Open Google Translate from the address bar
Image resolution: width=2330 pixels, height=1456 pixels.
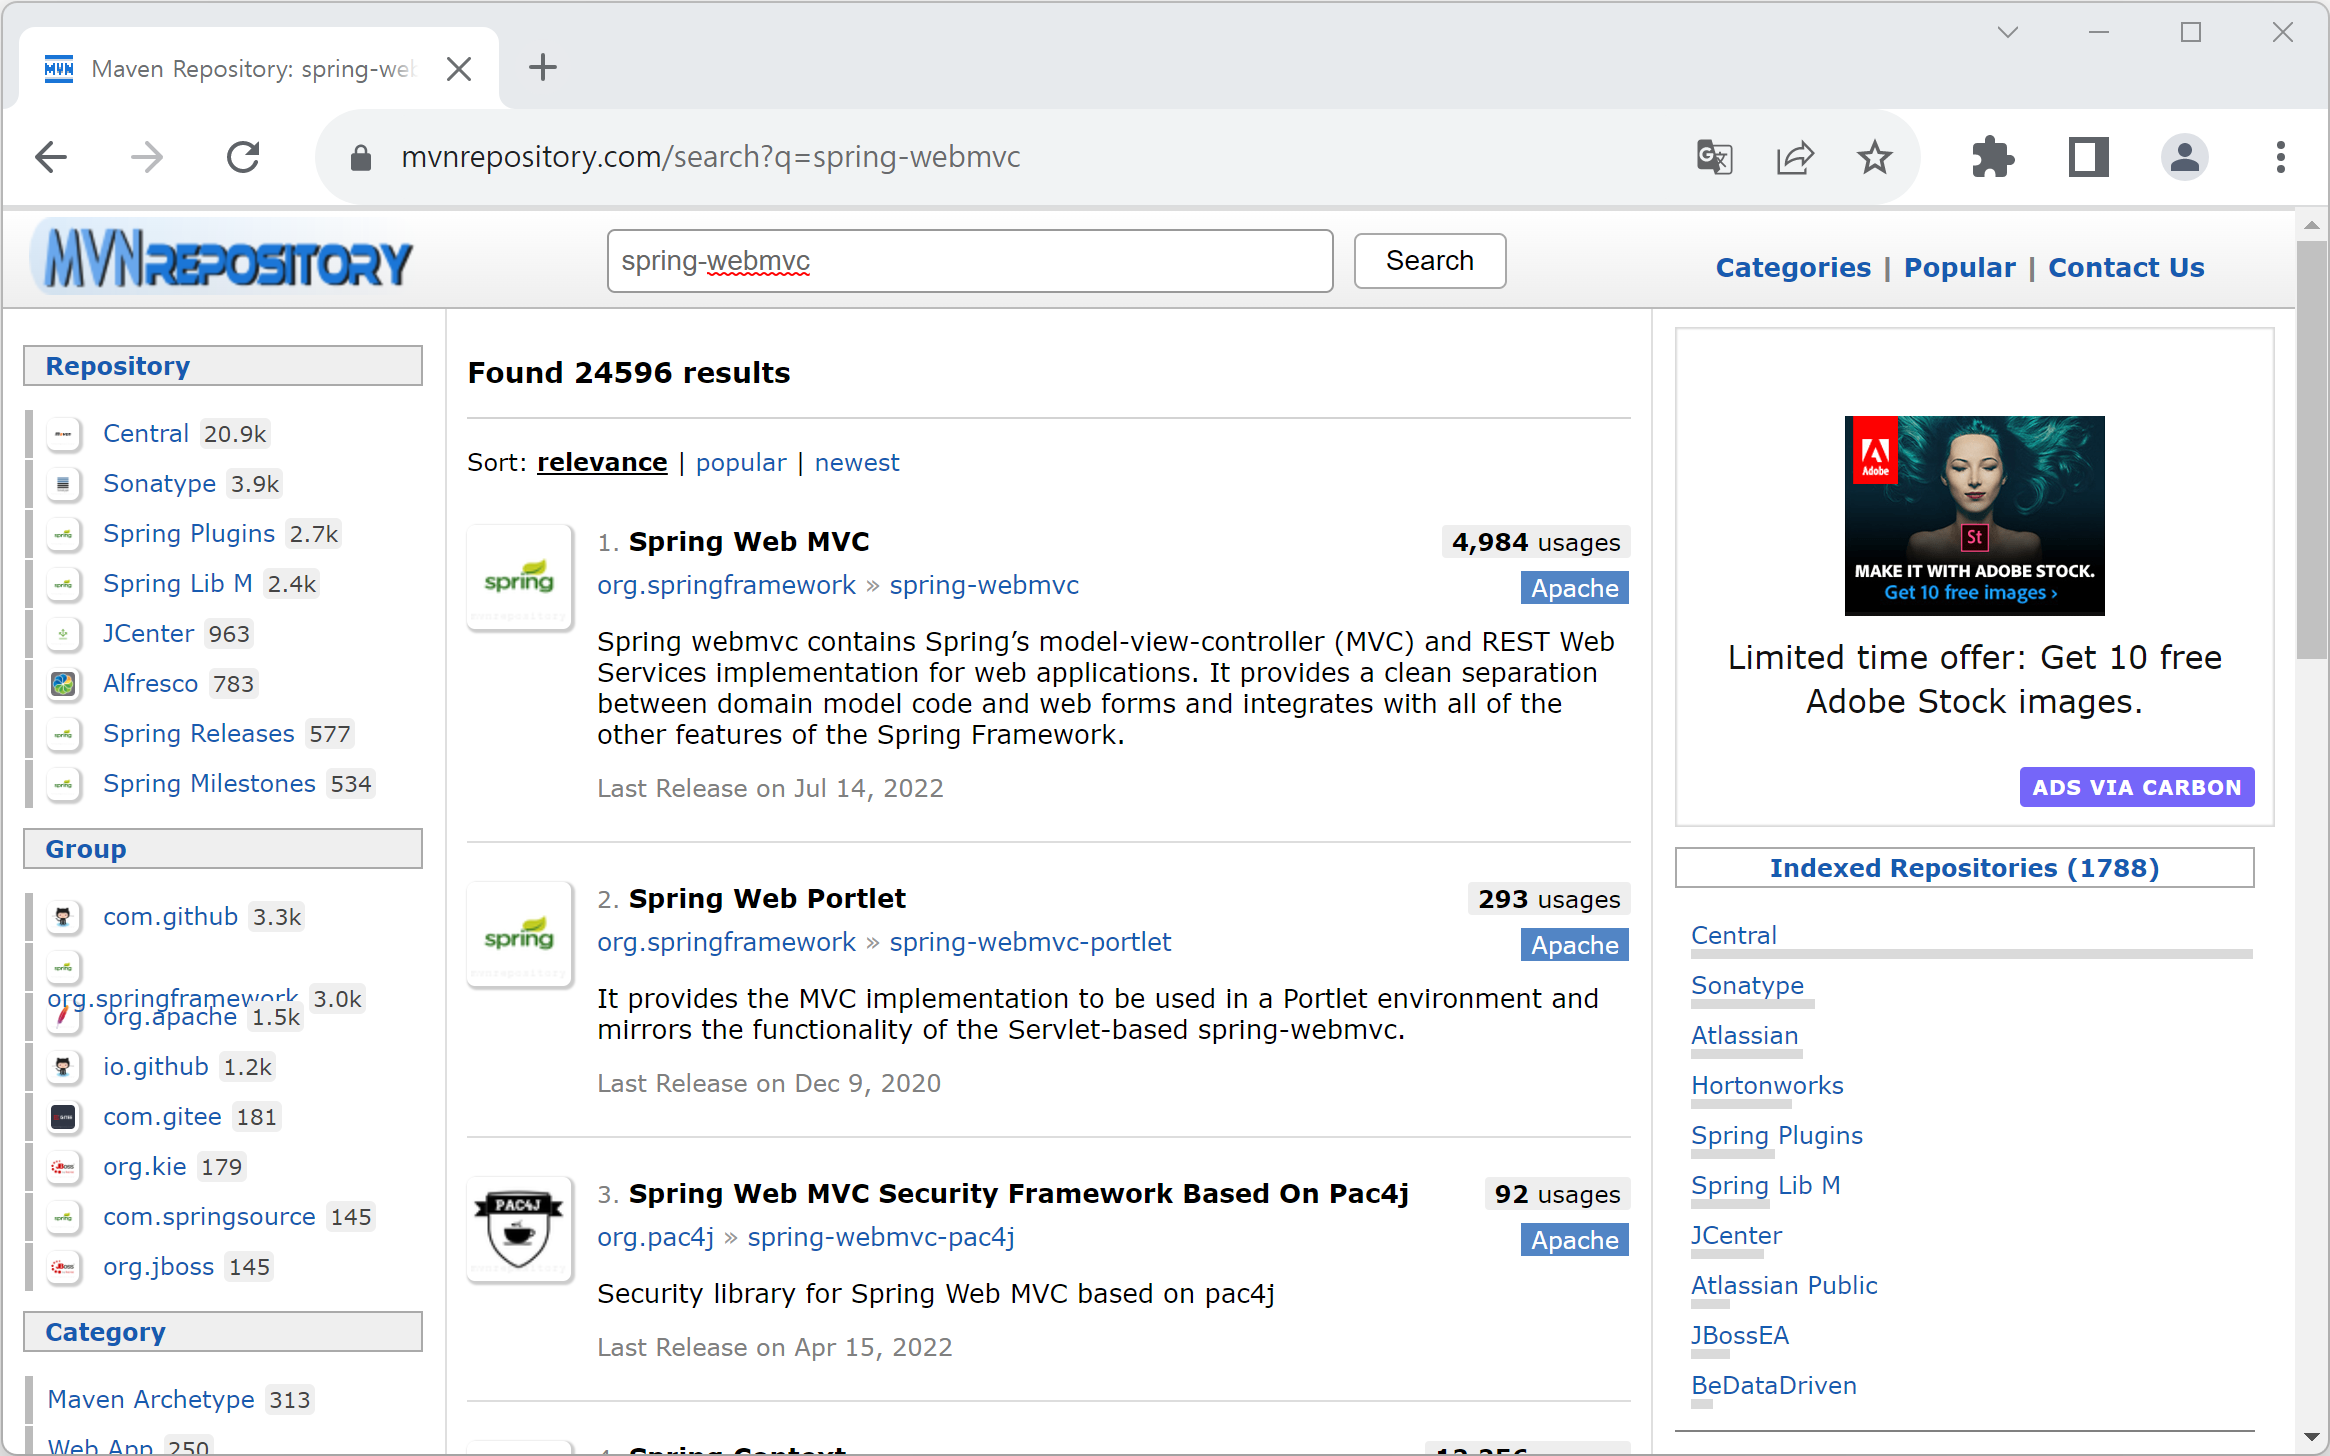(1713, 157)
